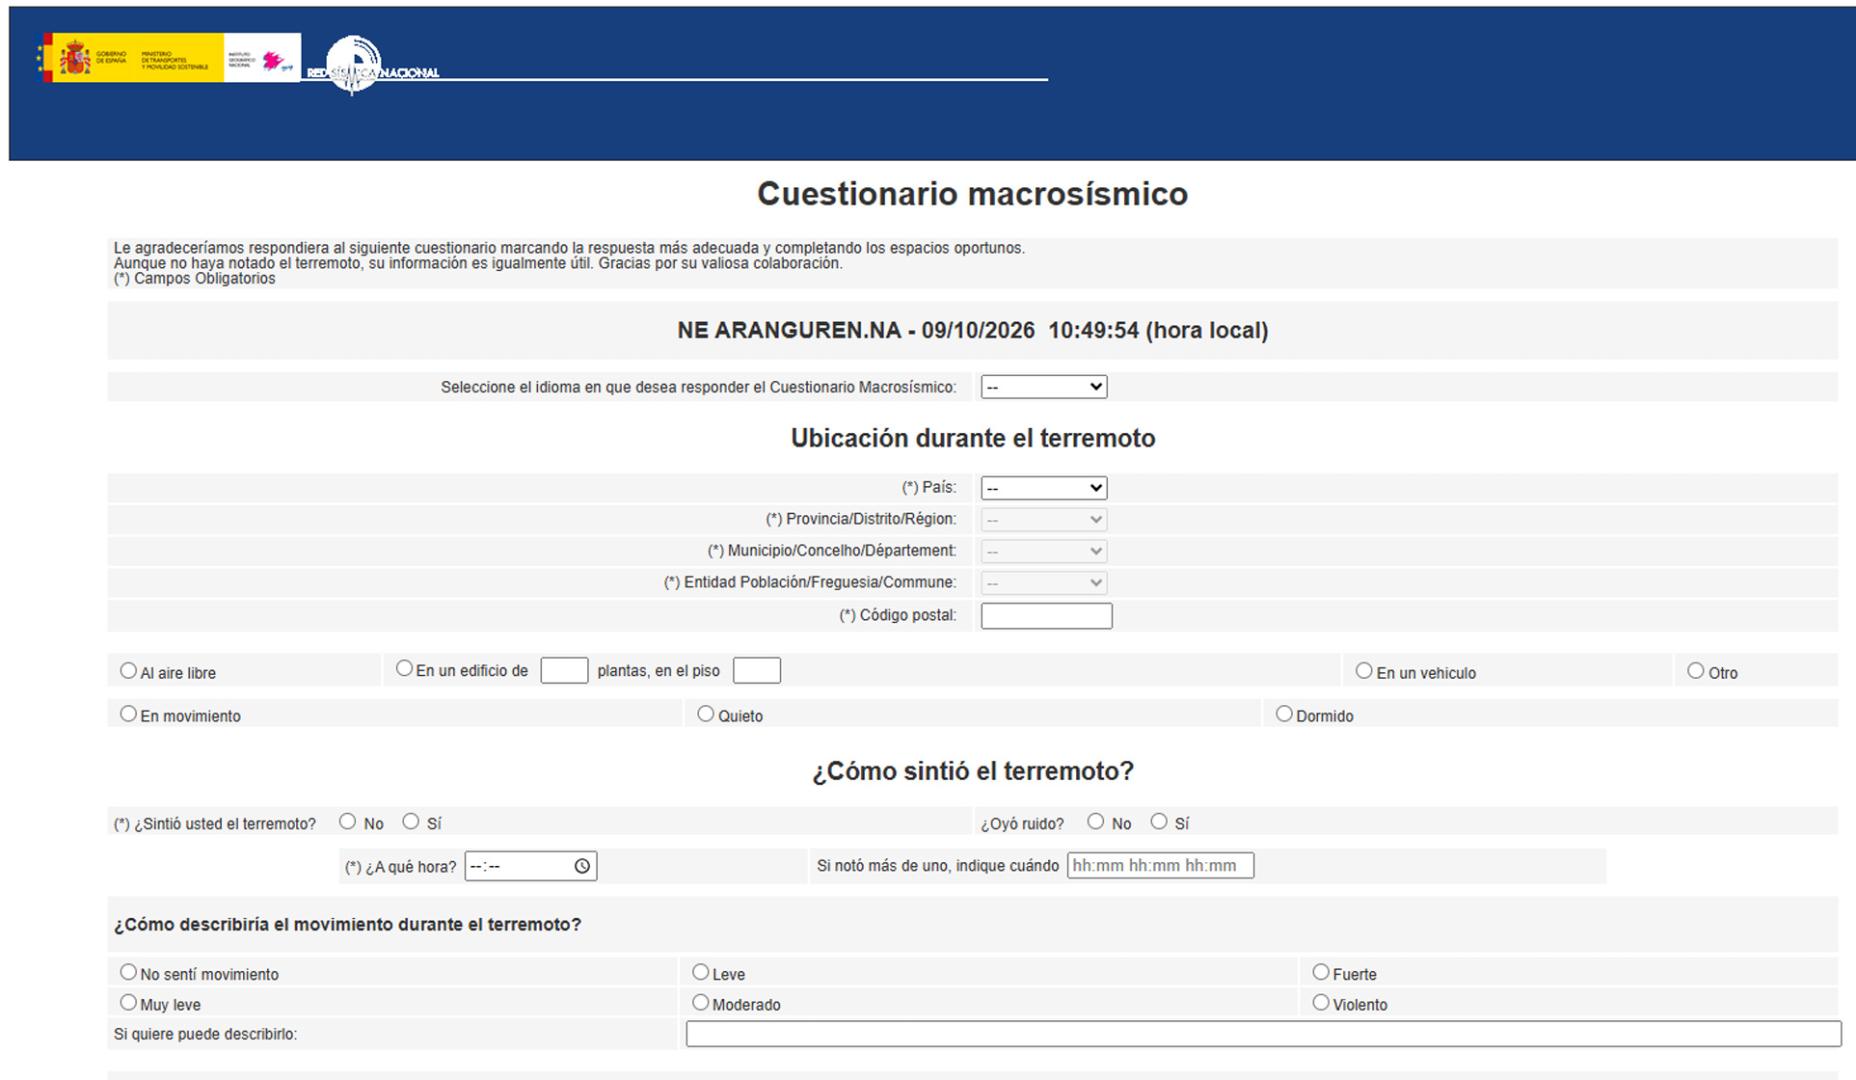The image size is (1856, 1080).
Task: Open the clock picker in hora field
Action: (x=582, y=866)
